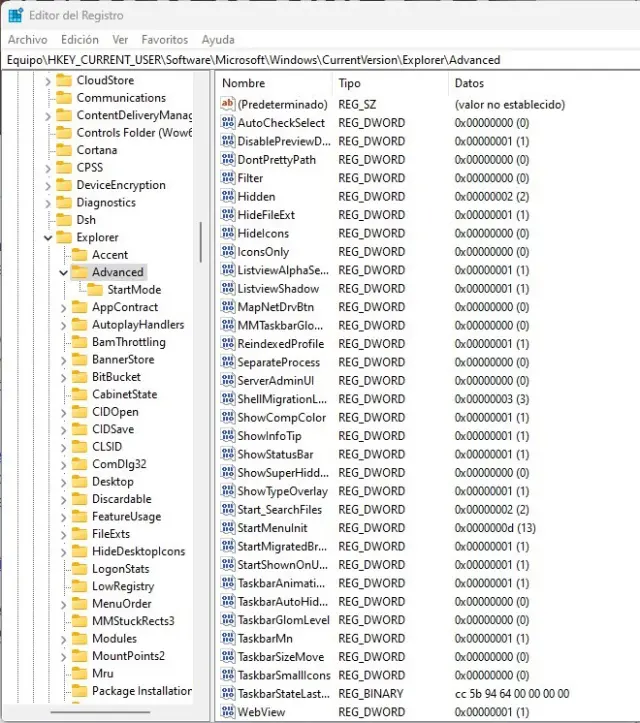
Task: Expand the CloudStore key
Action: (x=48, y=81)
